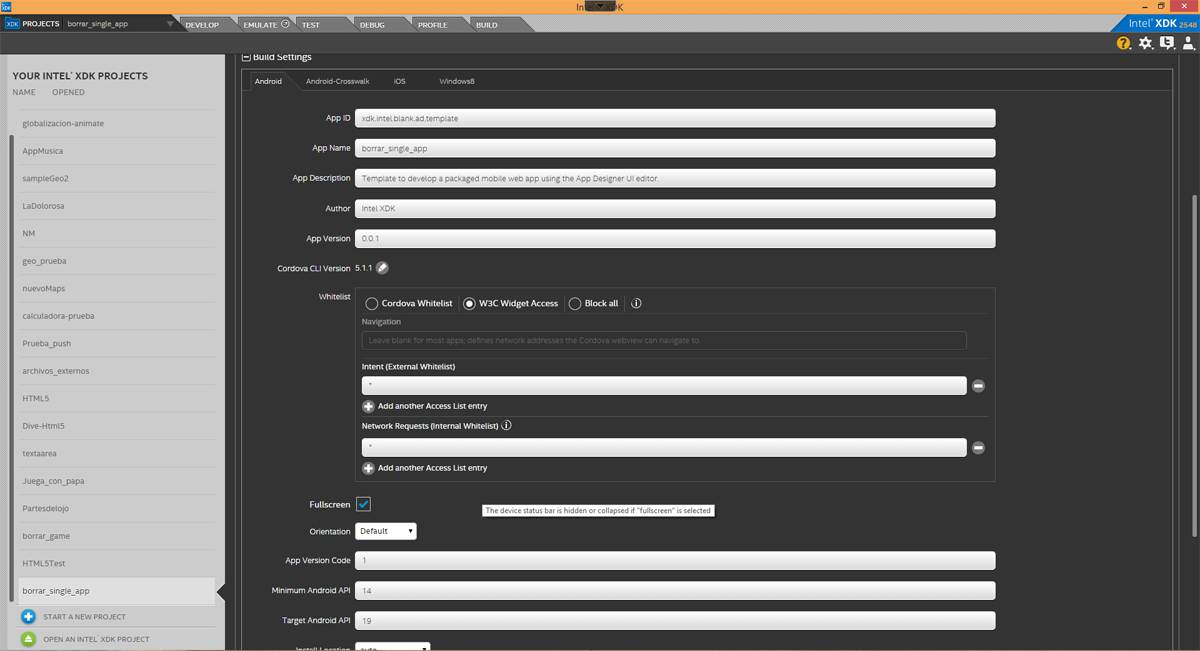Select the Block all radio option

575,303
